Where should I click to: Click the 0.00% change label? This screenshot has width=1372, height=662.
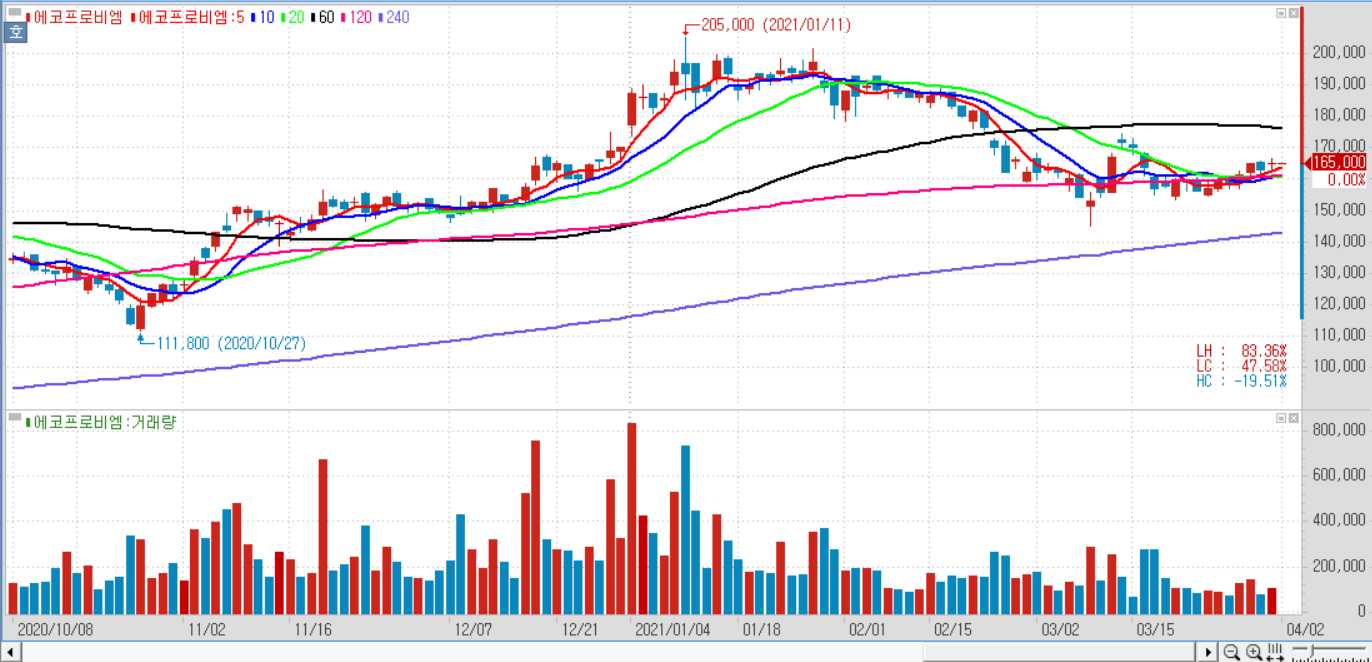coord(1346,180)
